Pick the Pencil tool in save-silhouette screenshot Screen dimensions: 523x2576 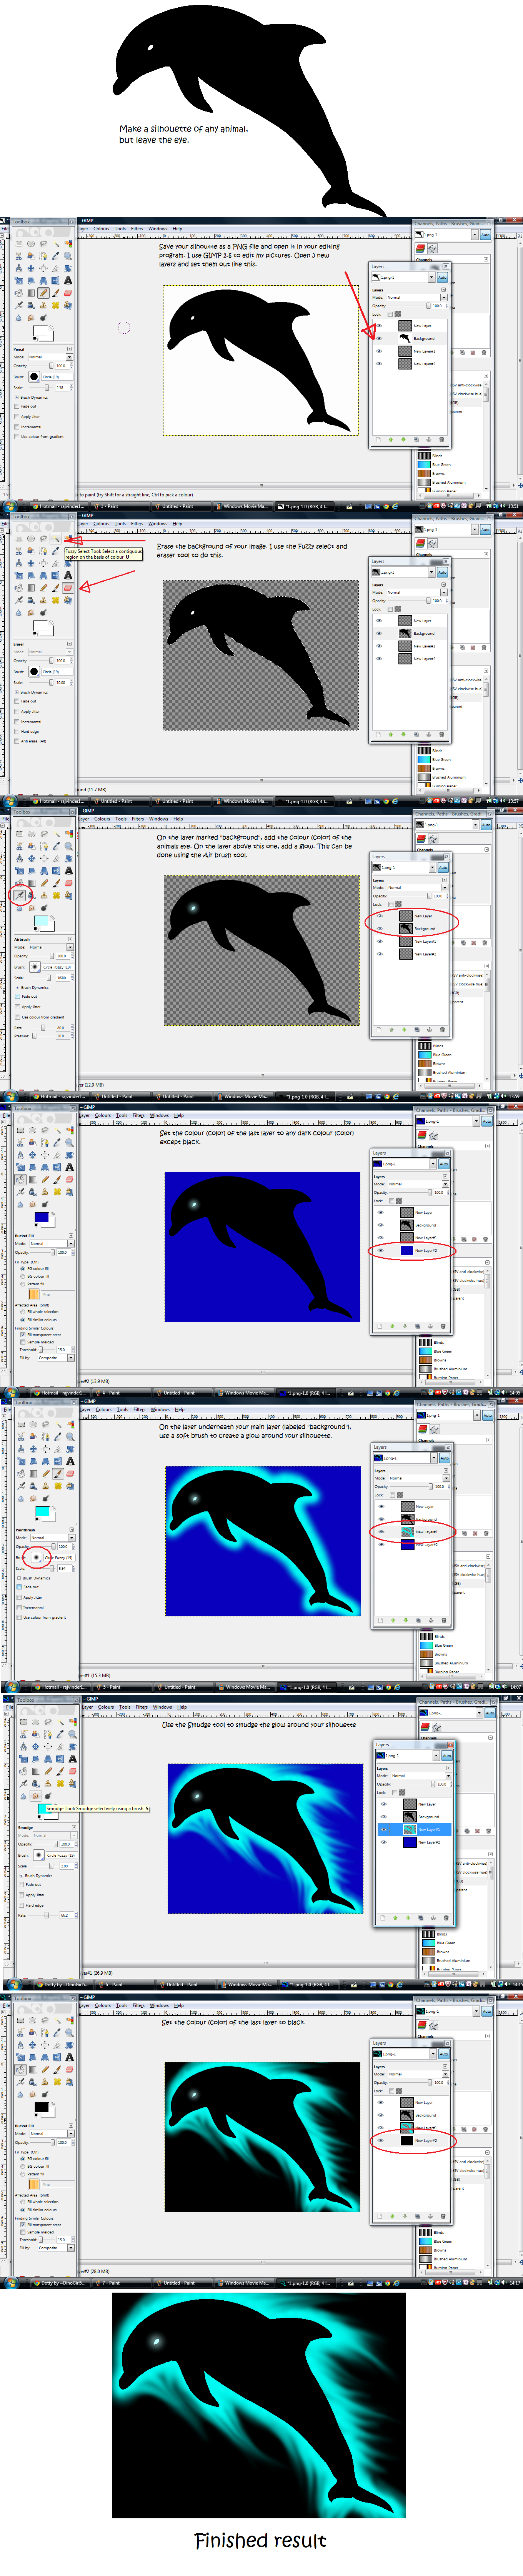(x=43, y=293)
